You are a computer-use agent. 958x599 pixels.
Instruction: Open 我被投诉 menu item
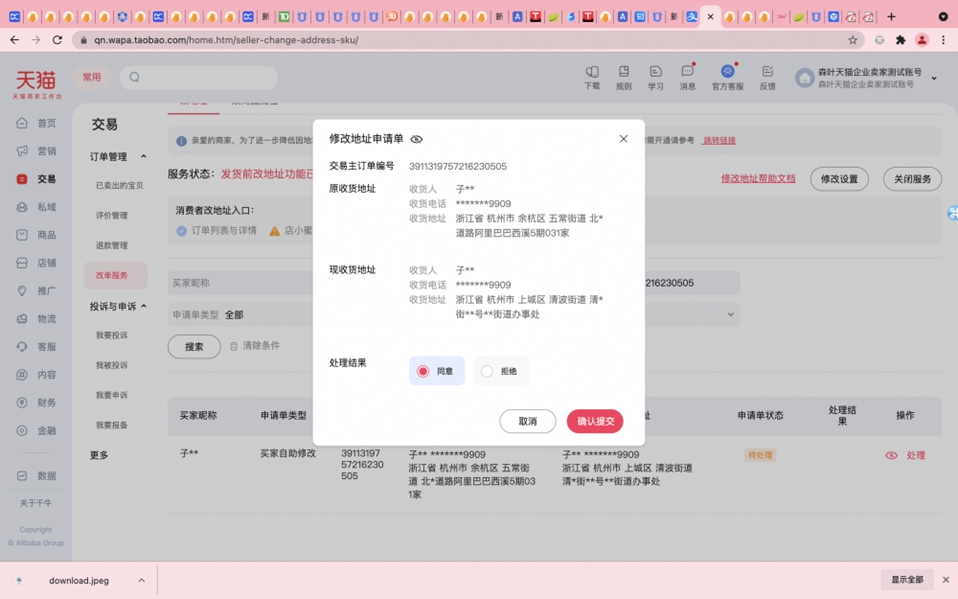click(111, 365)
